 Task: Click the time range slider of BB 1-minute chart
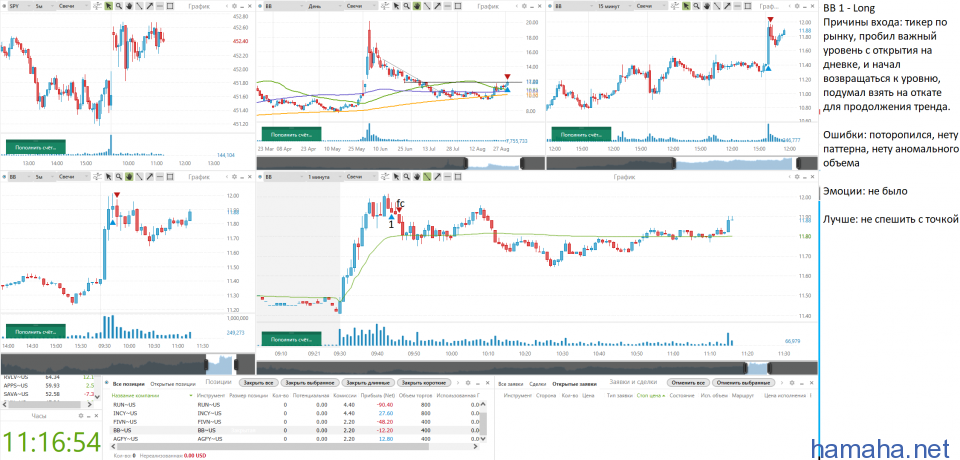coord(537,368)
